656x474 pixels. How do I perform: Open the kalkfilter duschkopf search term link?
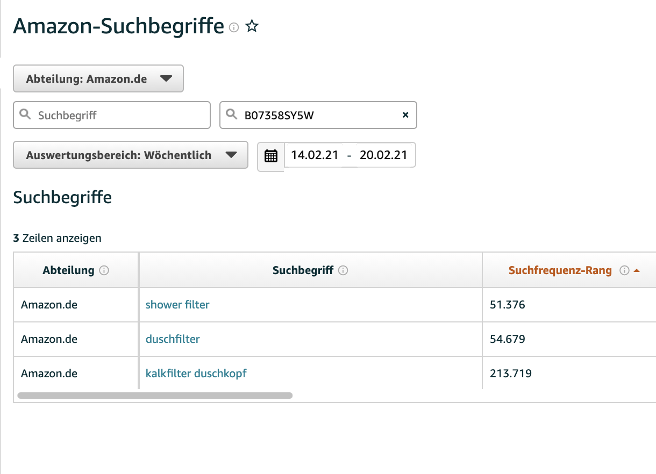(196, 373)
